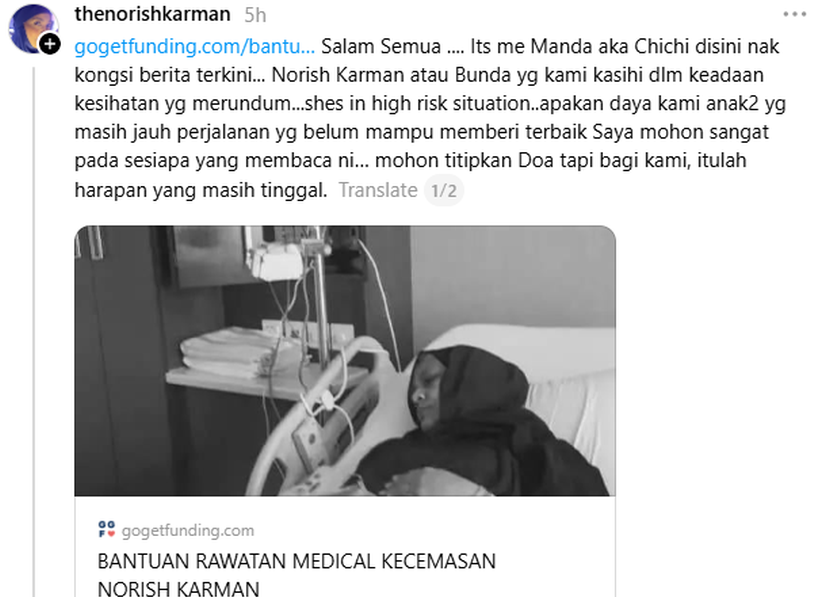
Task: Click post text line starting 'kongsi berita terkini'
Action: 419,75
